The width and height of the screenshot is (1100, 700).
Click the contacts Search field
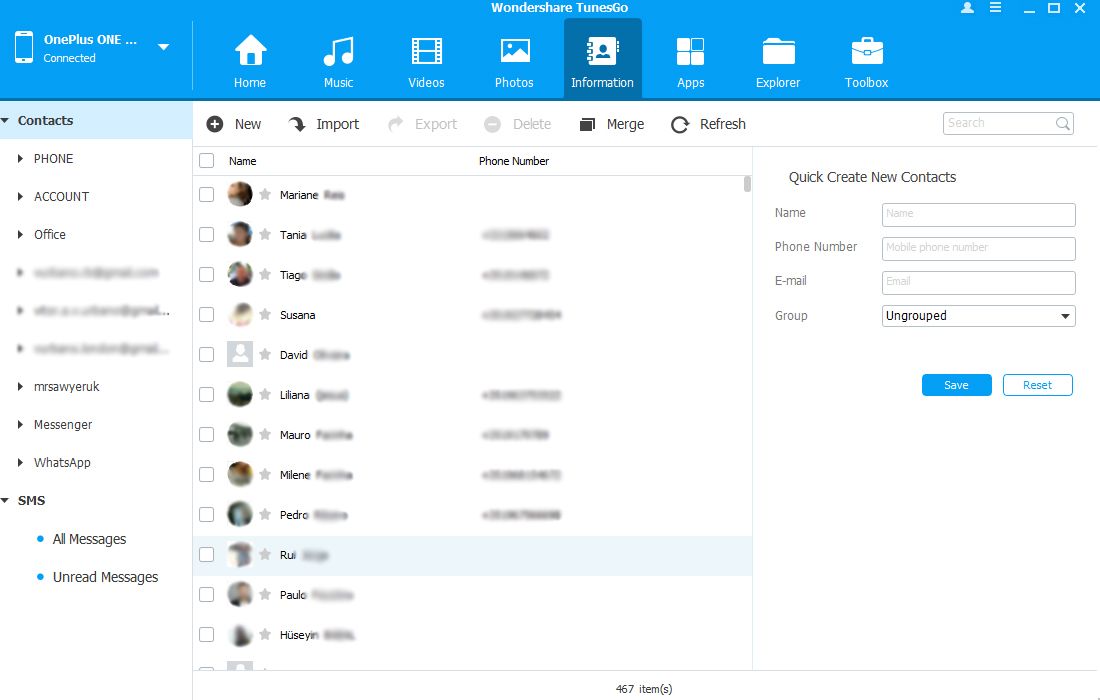998,123
